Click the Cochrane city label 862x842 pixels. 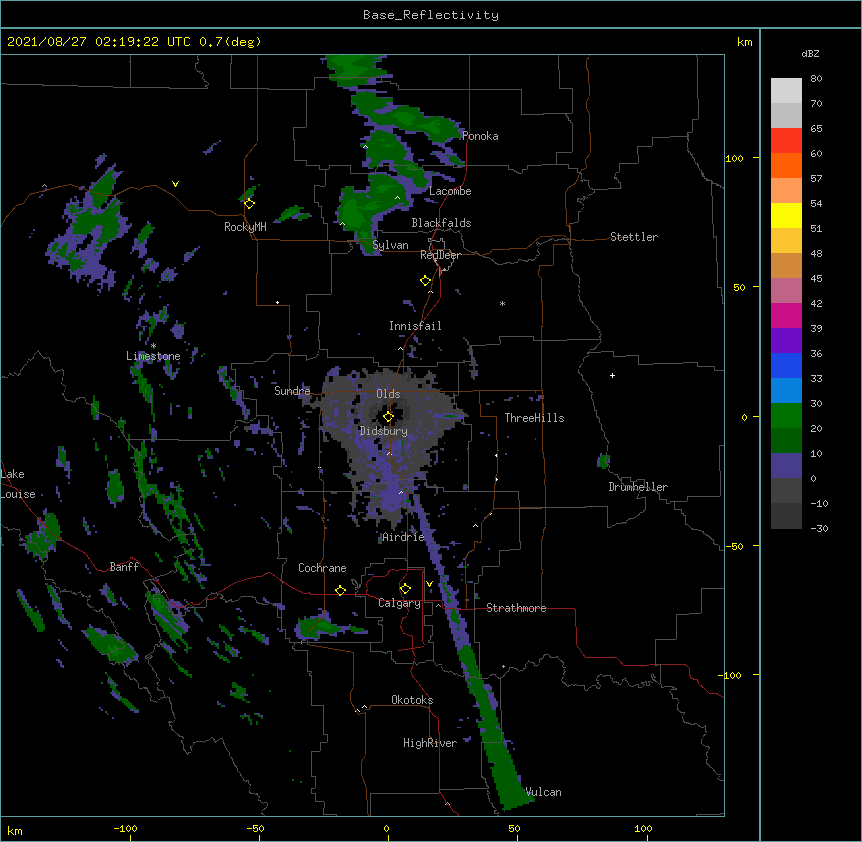(322, 568)
